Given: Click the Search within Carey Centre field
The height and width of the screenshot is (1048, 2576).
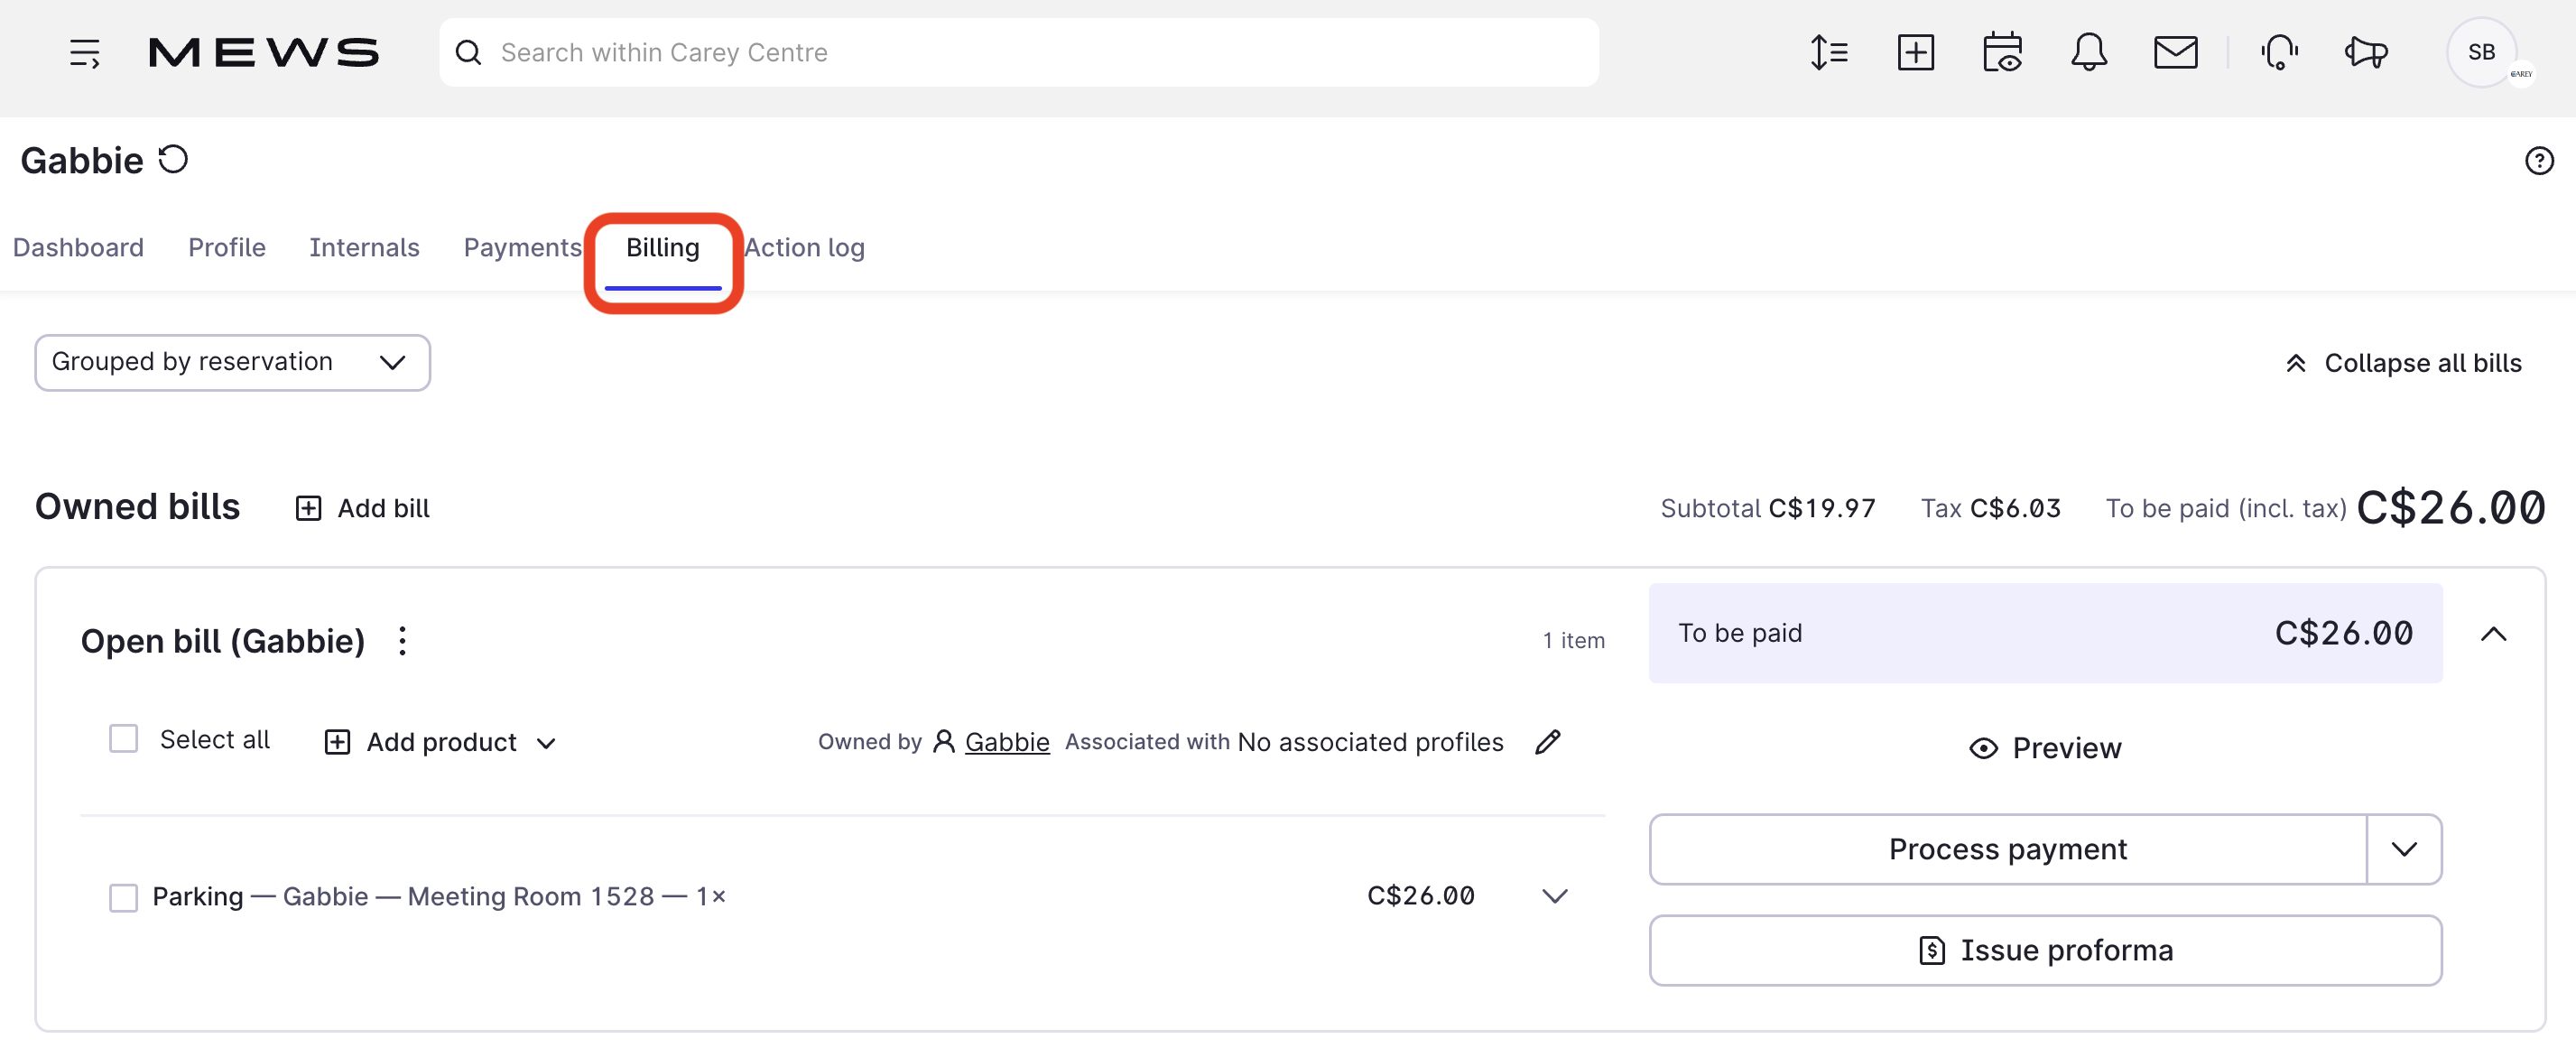Looking at the screenshot, I should click(1018, 52).
